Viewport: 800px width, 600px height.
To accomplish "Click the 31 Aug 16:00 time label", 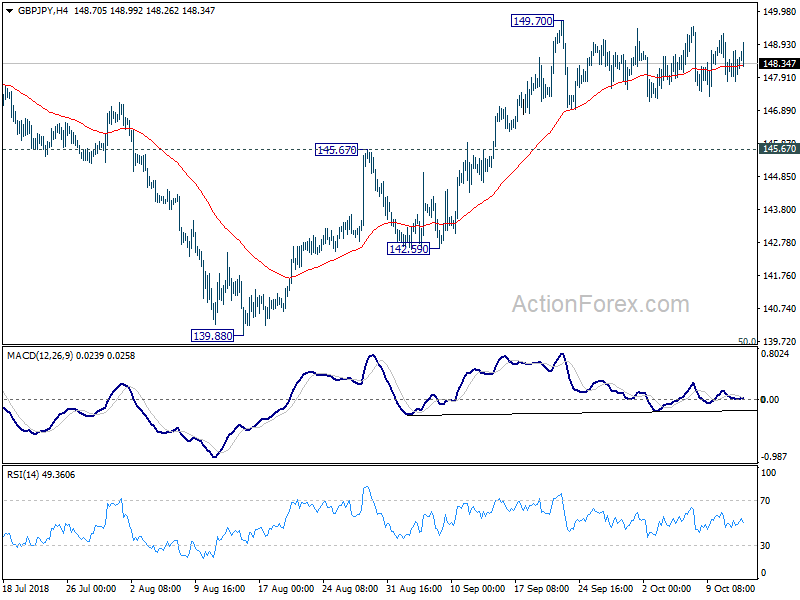I will point(414,588).
